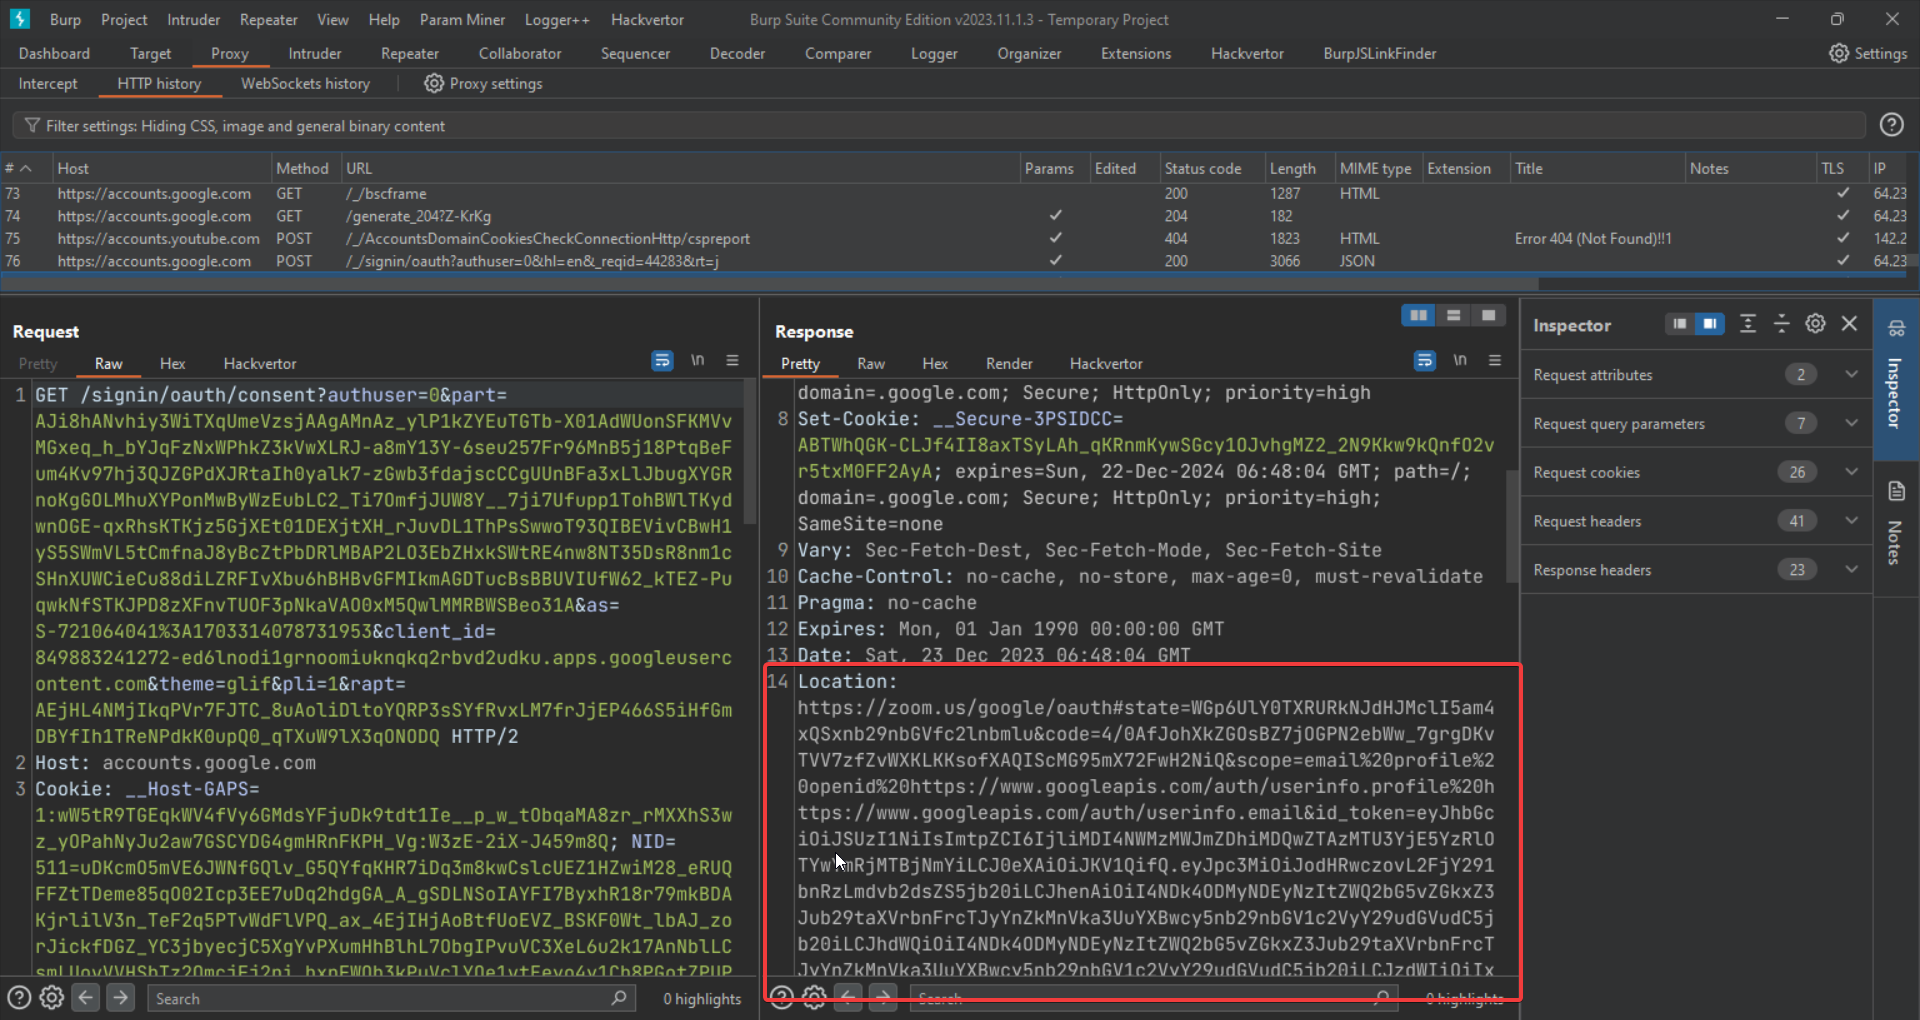The image size is (1920, 1020).
Task: Switch Response view to Raw
Action: coord(870,364)
